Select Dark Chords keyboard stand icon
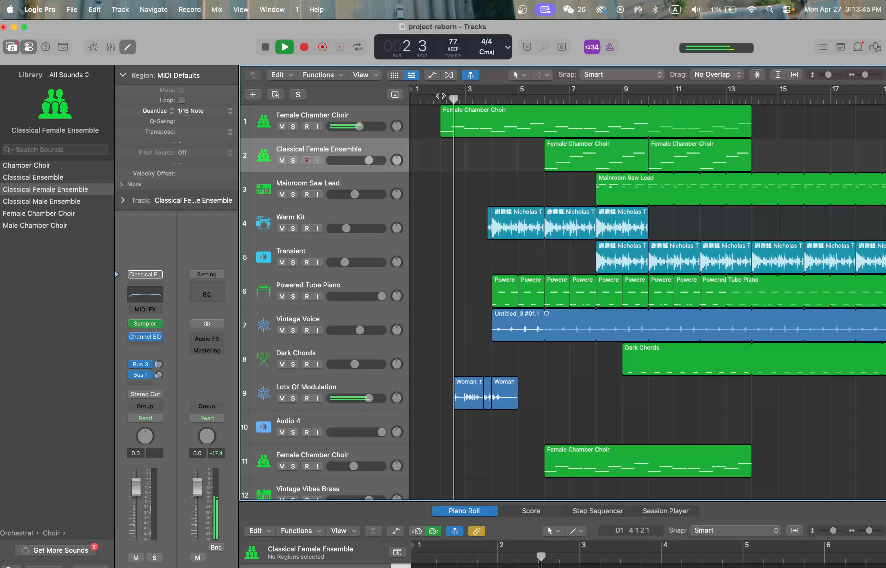886x568 pixels. [x=264, y=359]
